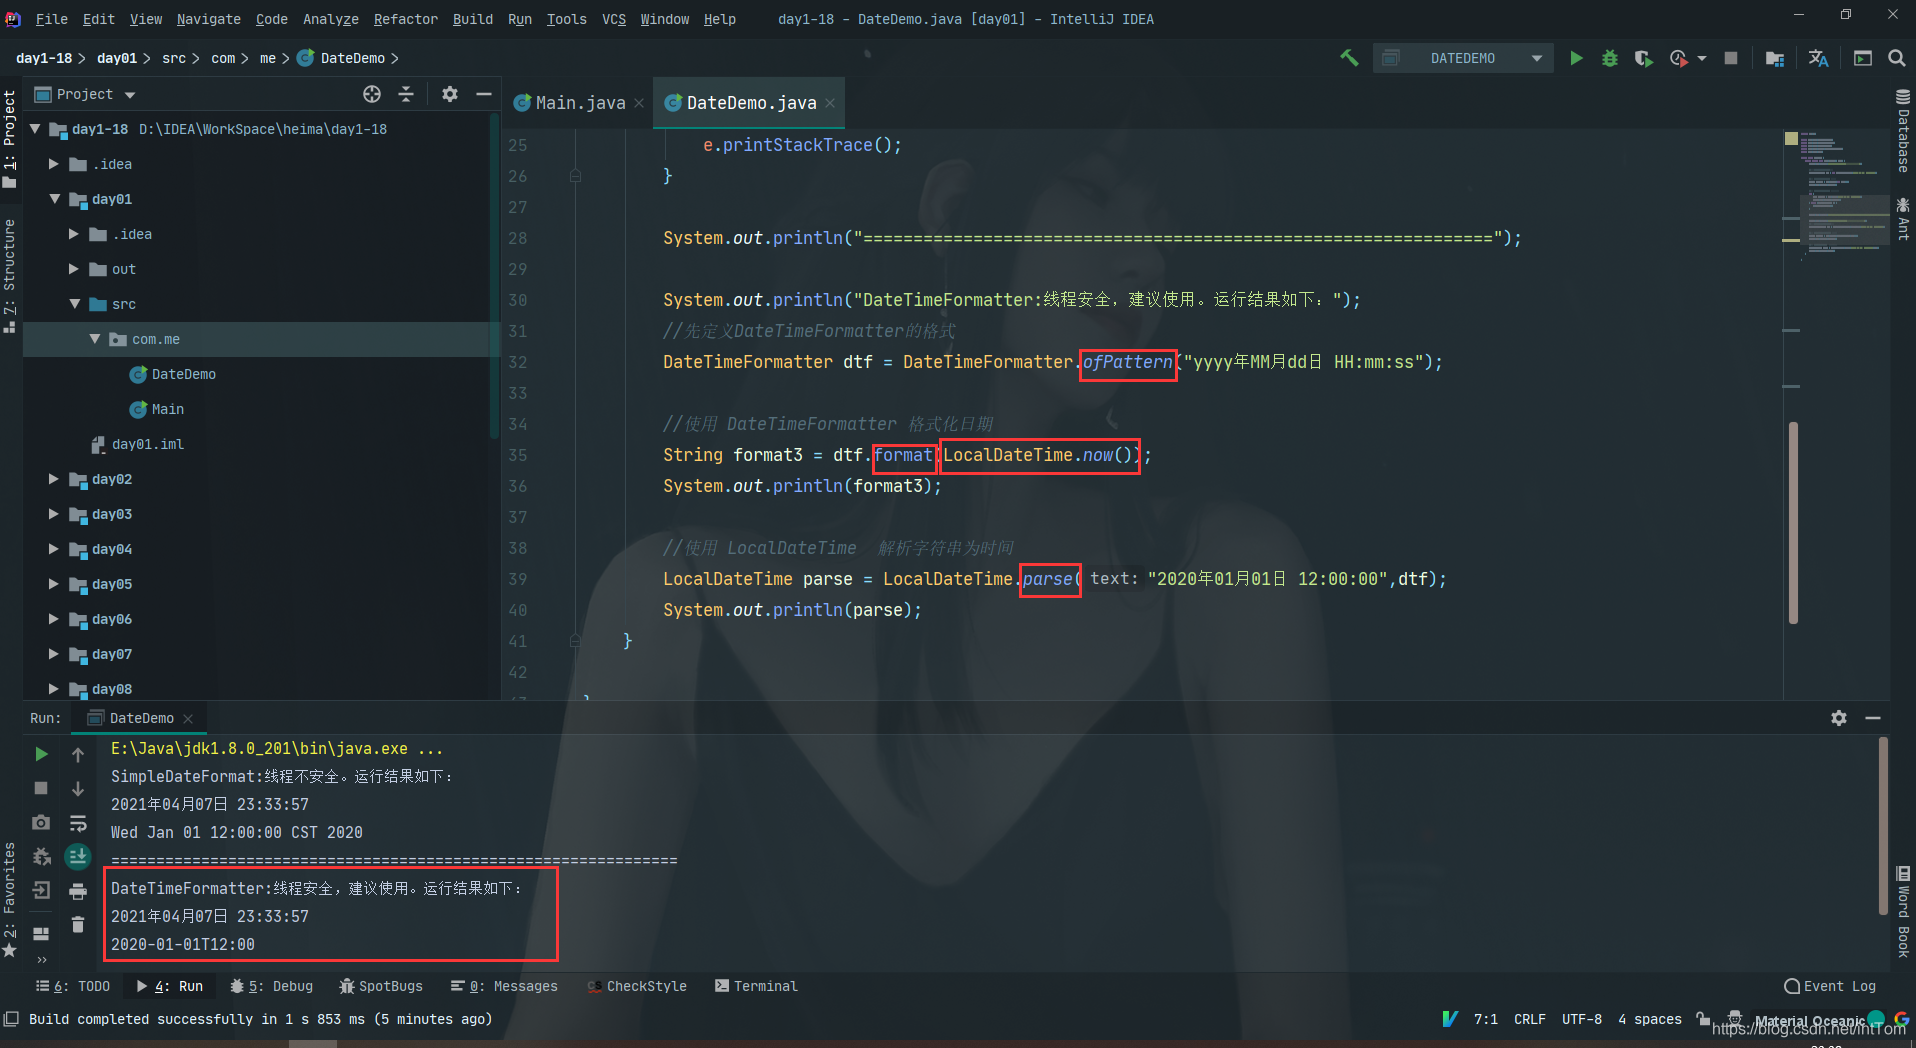
Task: Toggle Build Project with the hammer icon
Action: tap(1348, 58)
